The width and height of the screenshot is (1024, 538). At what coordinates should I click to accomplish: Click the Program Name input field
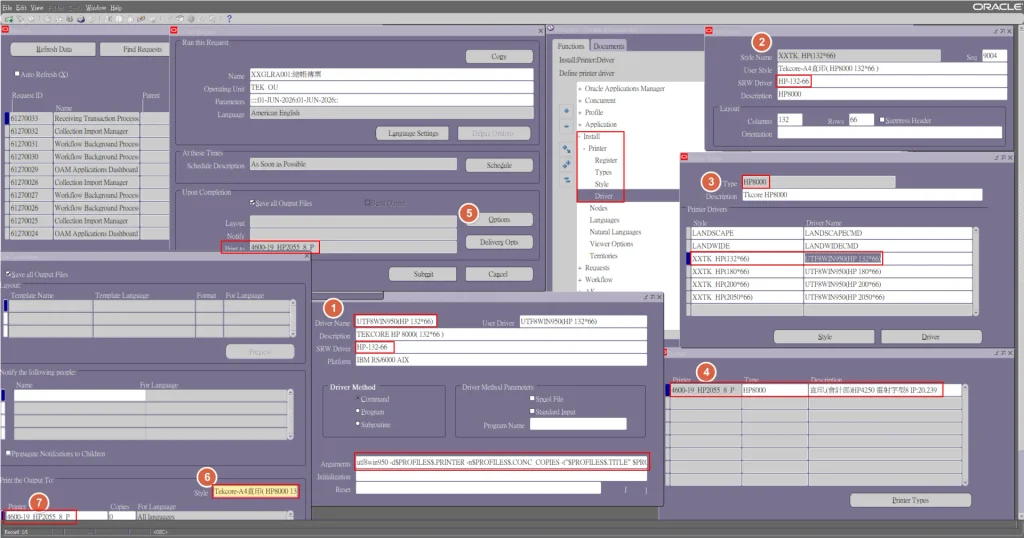[x=578, y=424]
